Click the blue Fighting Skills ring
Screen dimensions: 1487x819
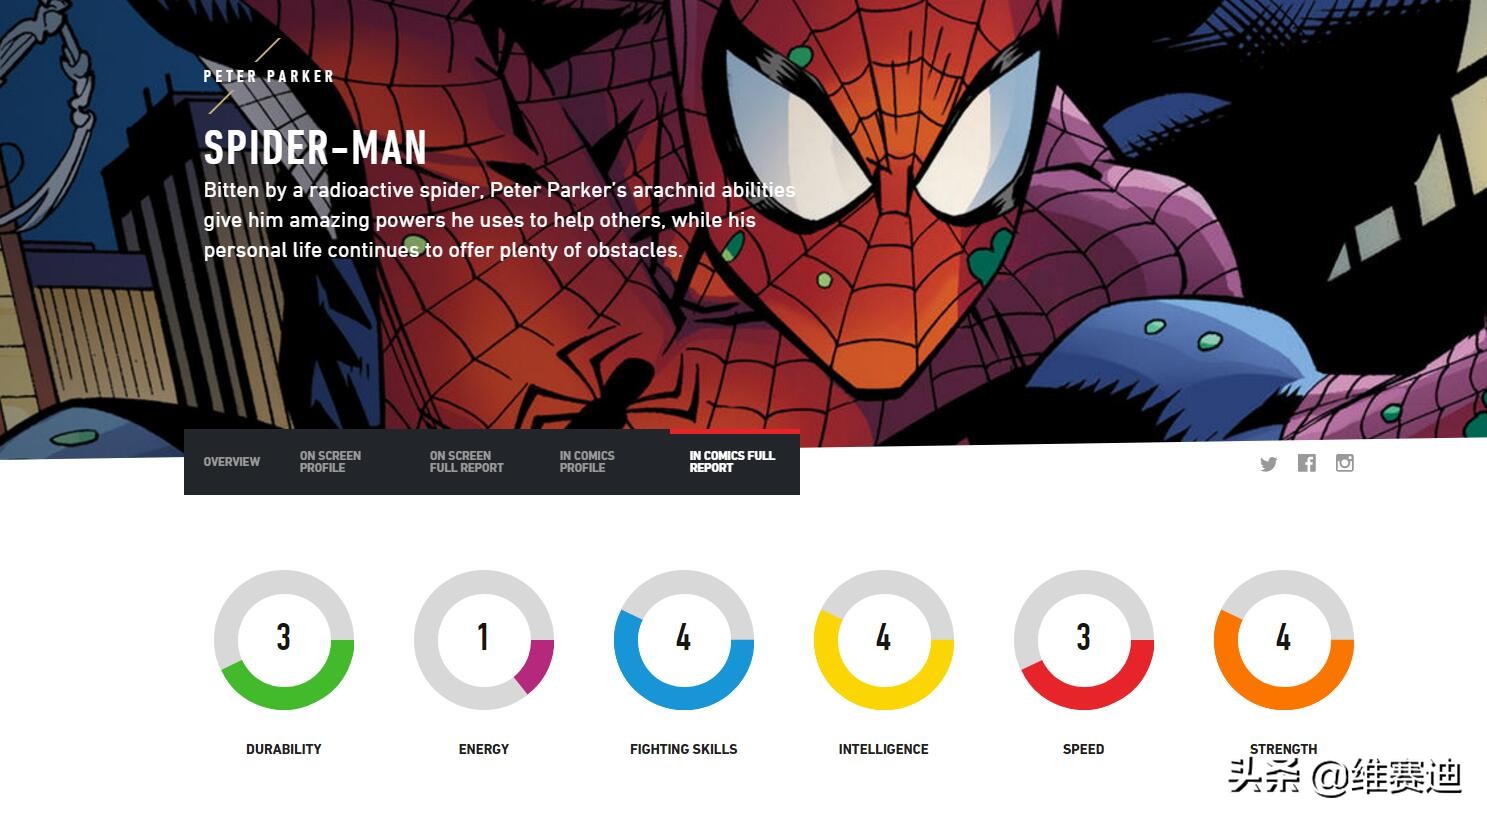[x=684, y=640]
